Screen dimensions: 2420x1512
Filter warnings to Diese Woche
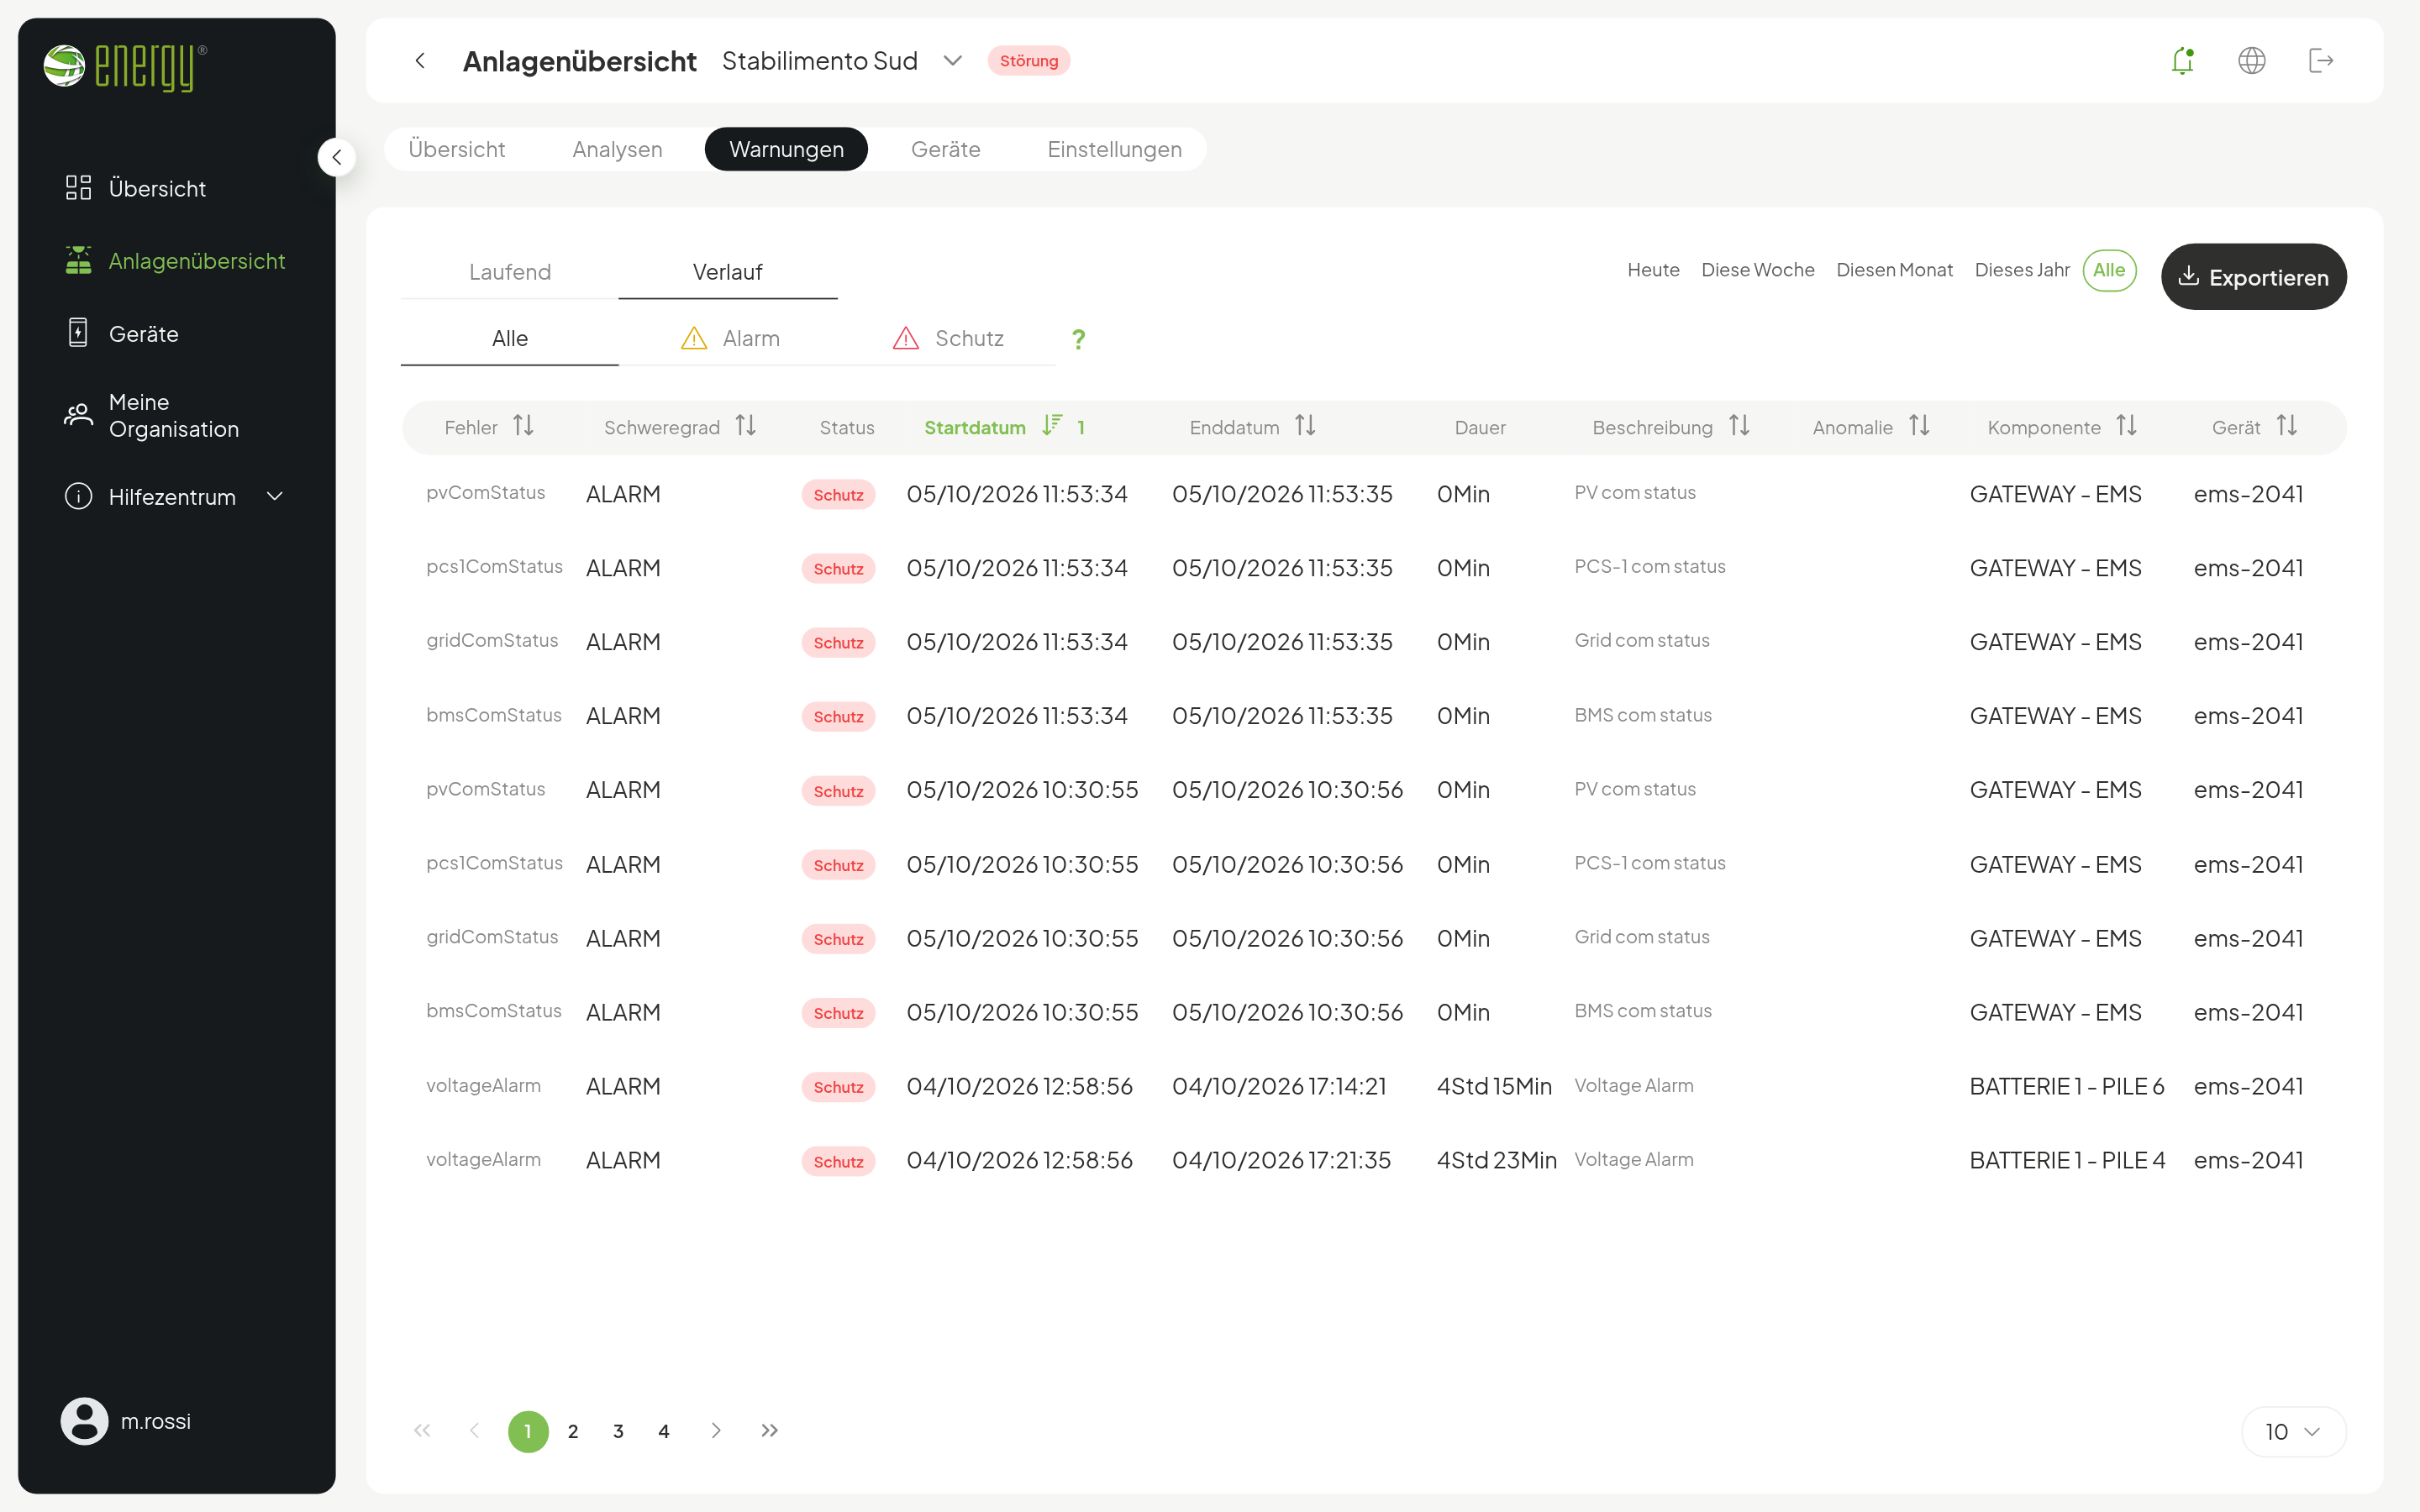(x=1757, y=270)
